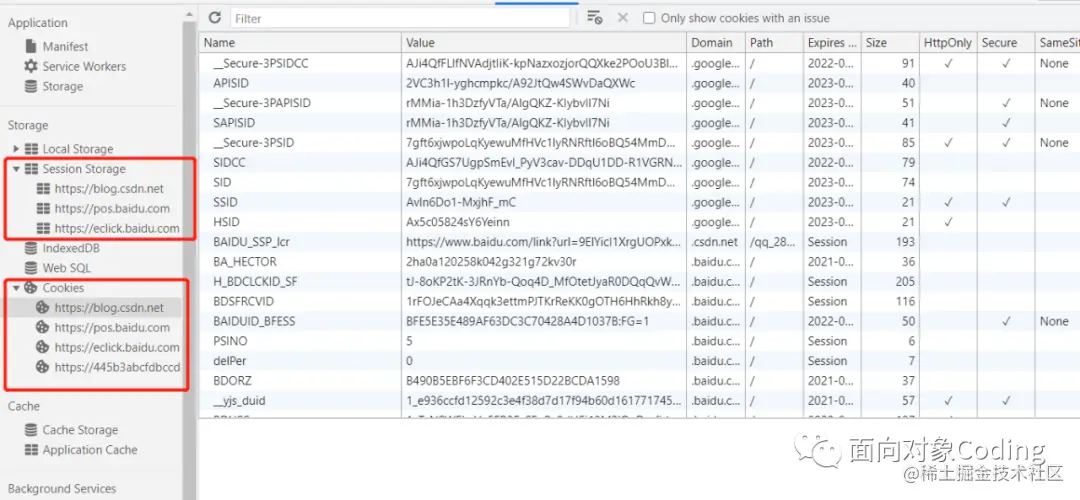Sort cookies by the HttpOnly column header
Viewport: 1080px width, 500px height.
[x=948, y=43]
